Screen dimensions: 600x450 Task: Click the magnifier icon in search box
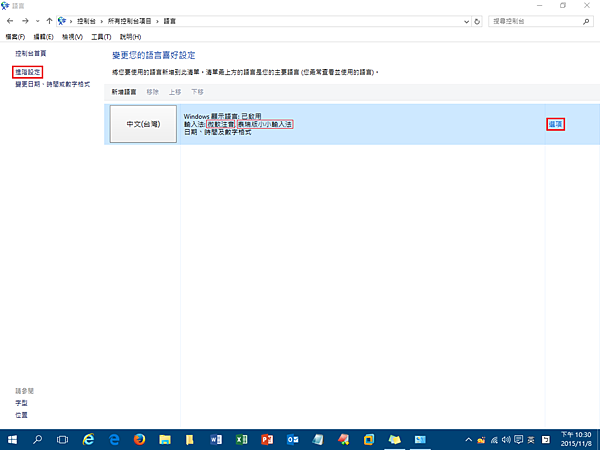[x=586, y=21]
